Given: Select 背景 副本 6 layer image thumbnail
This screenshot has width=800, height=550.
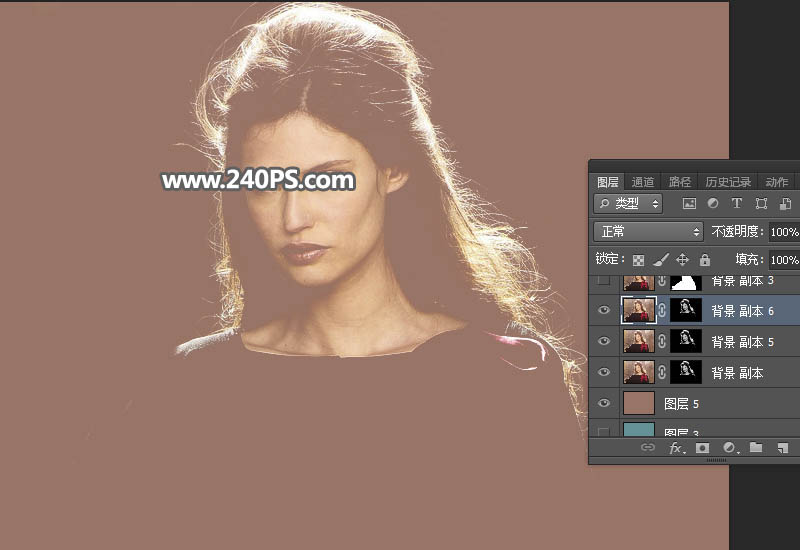Looking at the screenshot, I should point(639,311).
